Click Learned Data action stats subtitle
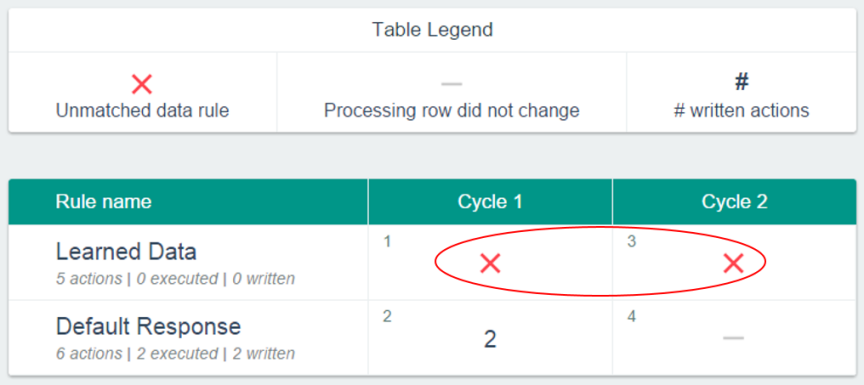The image size is (864, 385). pyautogui.click(x=175, y=279)
